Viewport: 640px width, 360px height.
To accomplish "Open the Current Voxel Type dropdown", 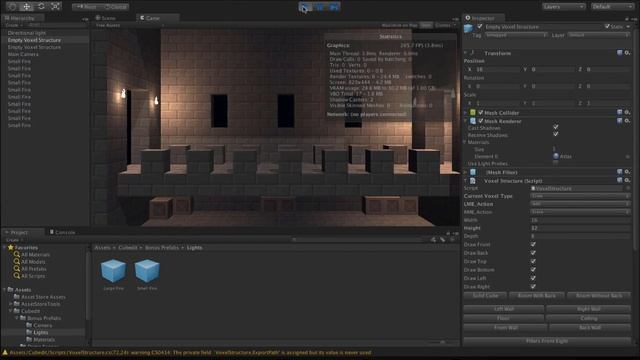I will click(x=580, y=196).
